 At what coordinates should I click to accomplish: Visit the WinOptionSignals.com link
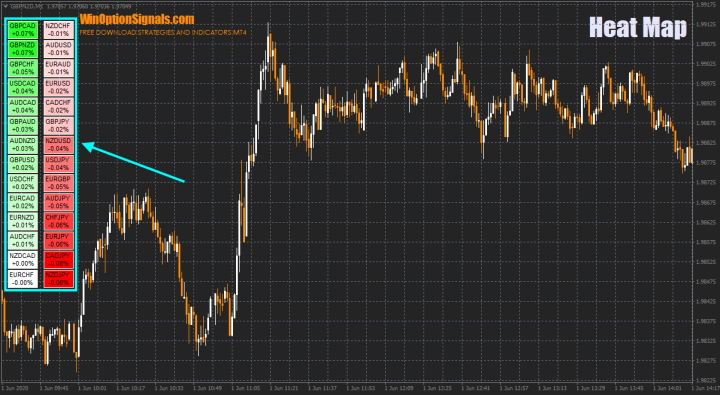(x=137, y=19)
